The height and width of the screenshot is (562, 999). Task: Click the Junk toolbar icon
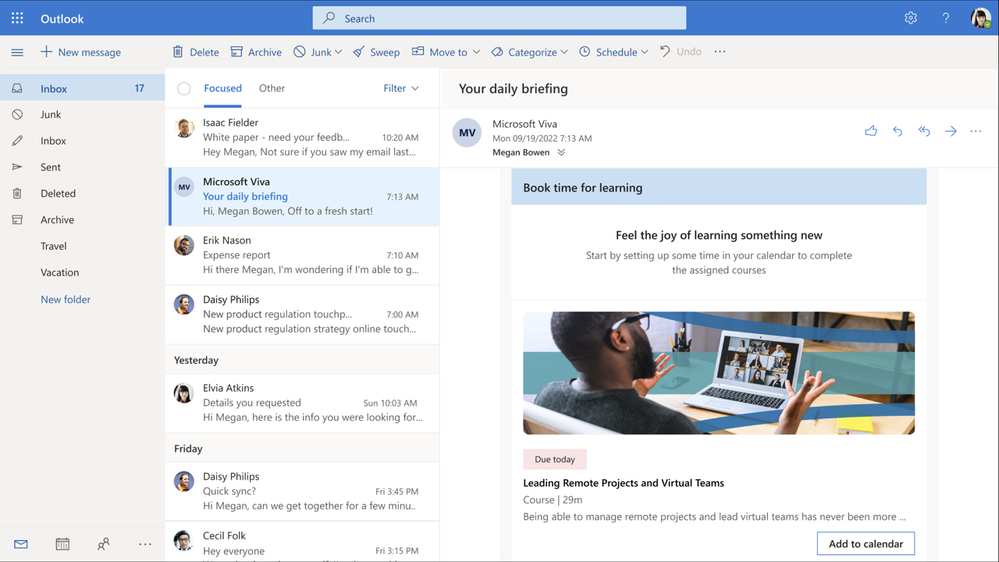[299, 52]
